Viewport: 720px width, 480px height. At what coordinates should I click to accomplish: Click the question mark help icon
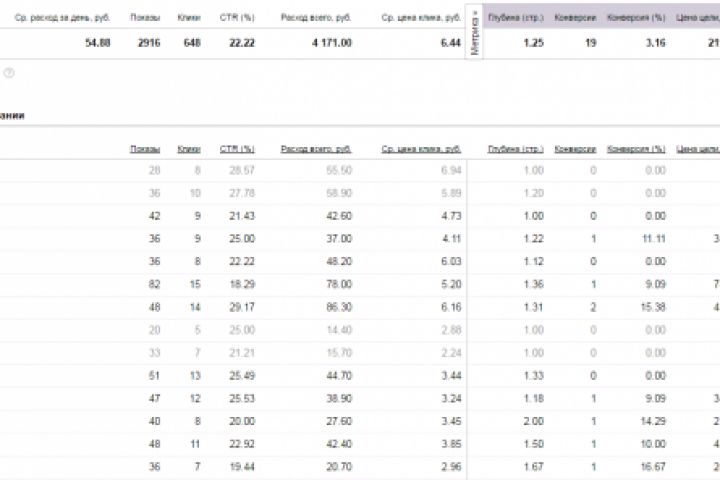pyautogui.click(x=9, y=73)
